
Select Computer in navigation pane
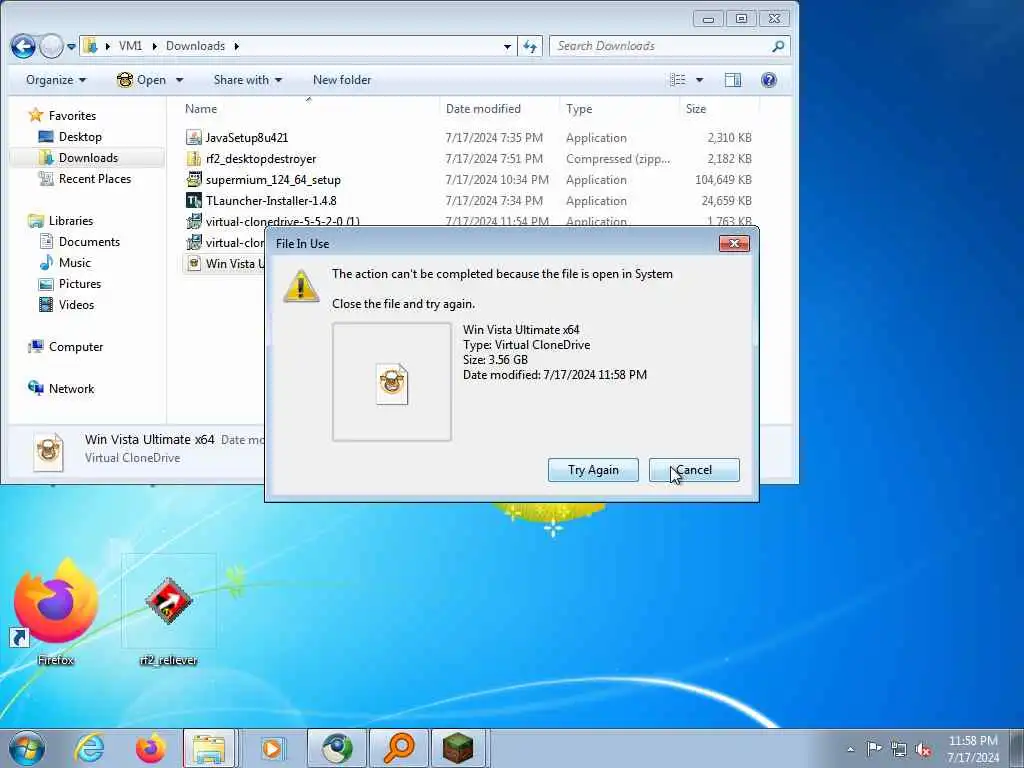click(x=76, y=347)
